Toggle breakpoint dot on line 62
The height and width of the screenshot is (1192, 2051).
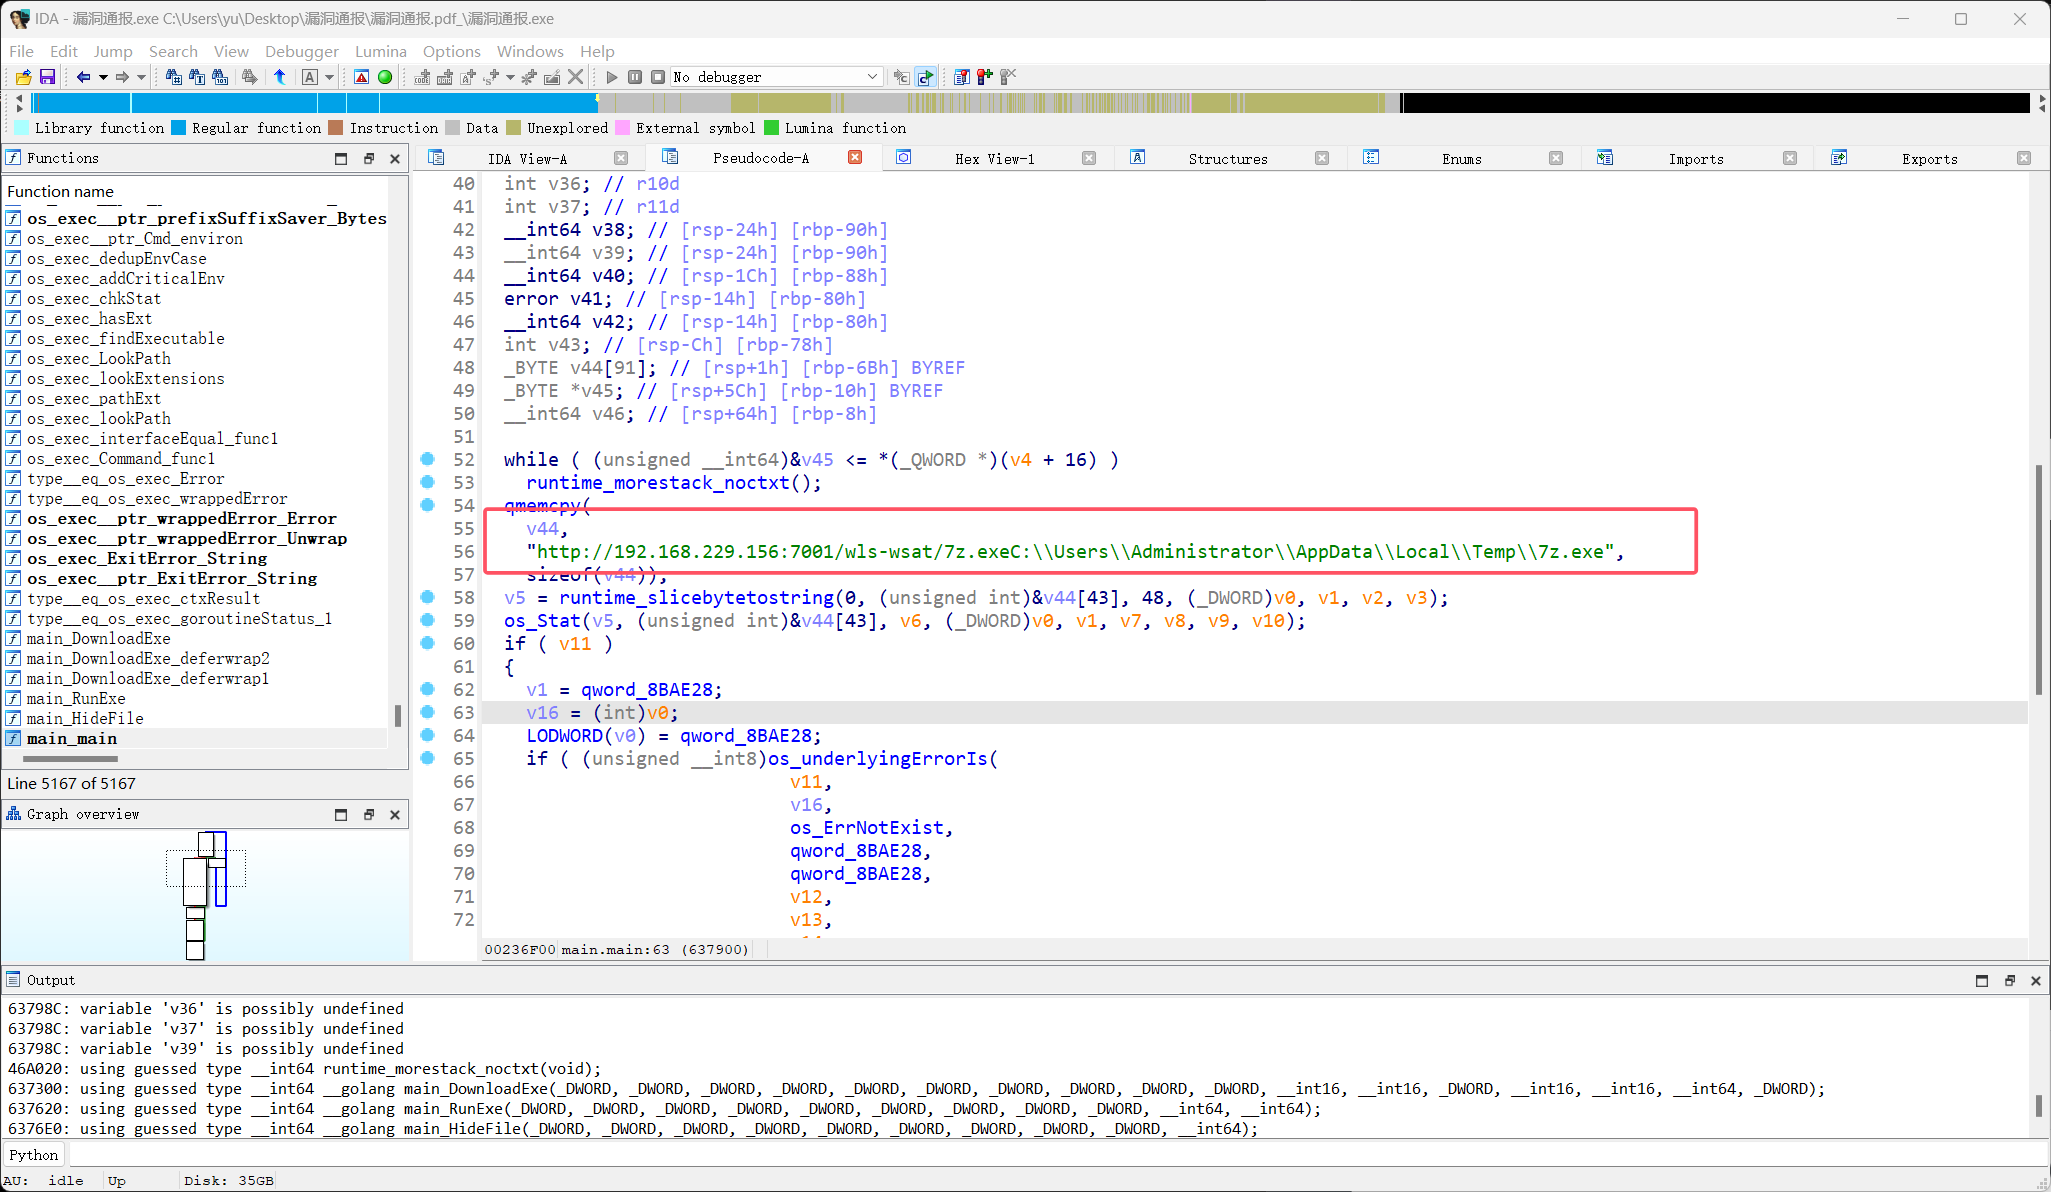(x=428, y=689)
